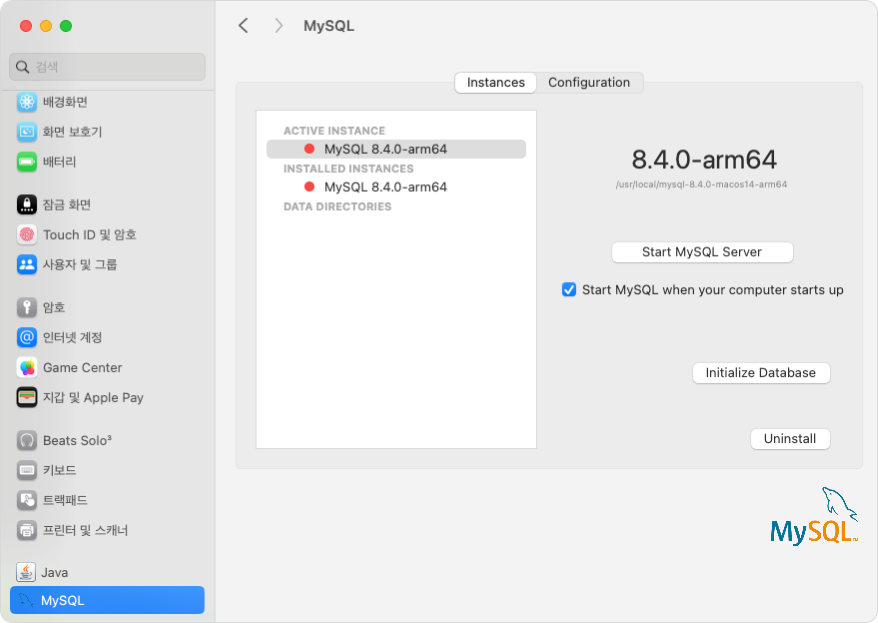Screen dimensions: 878x623
Task: Click red status dot of installed instance
Action: point(309,186)
